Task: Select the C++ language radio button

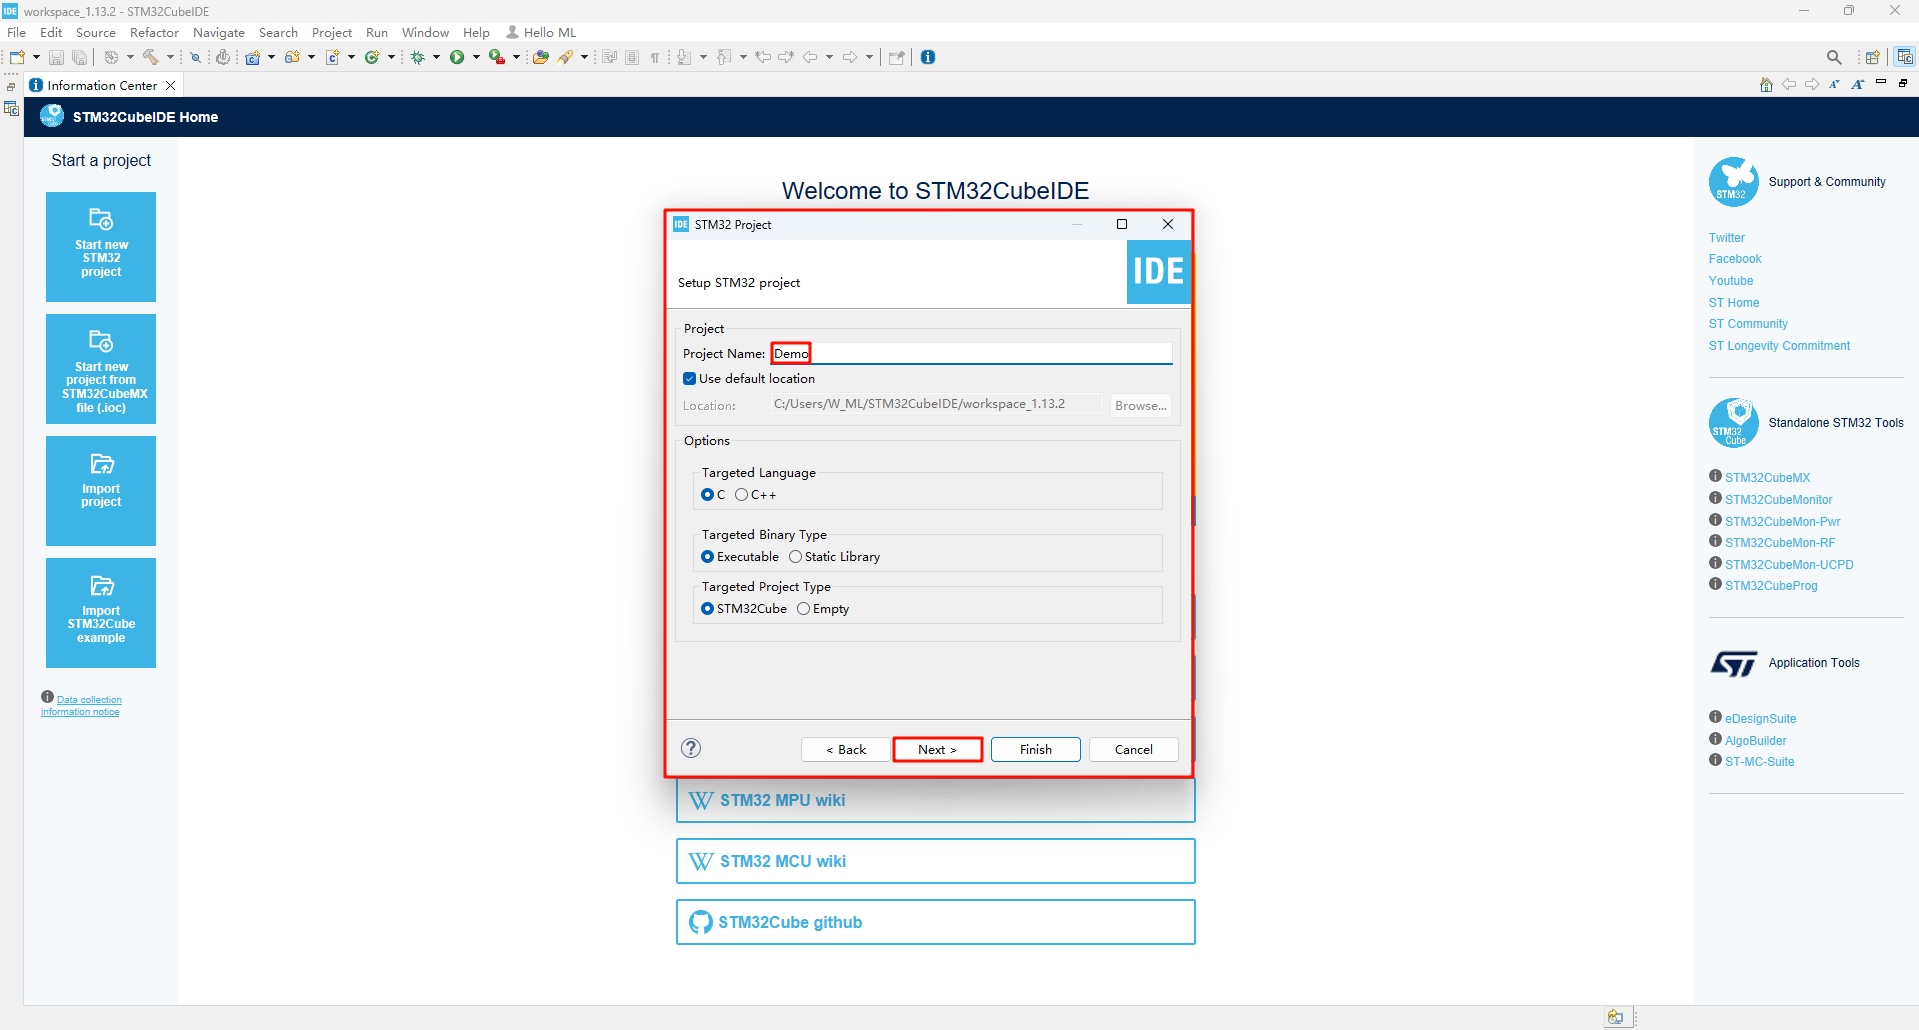Action: pos(742,495)
